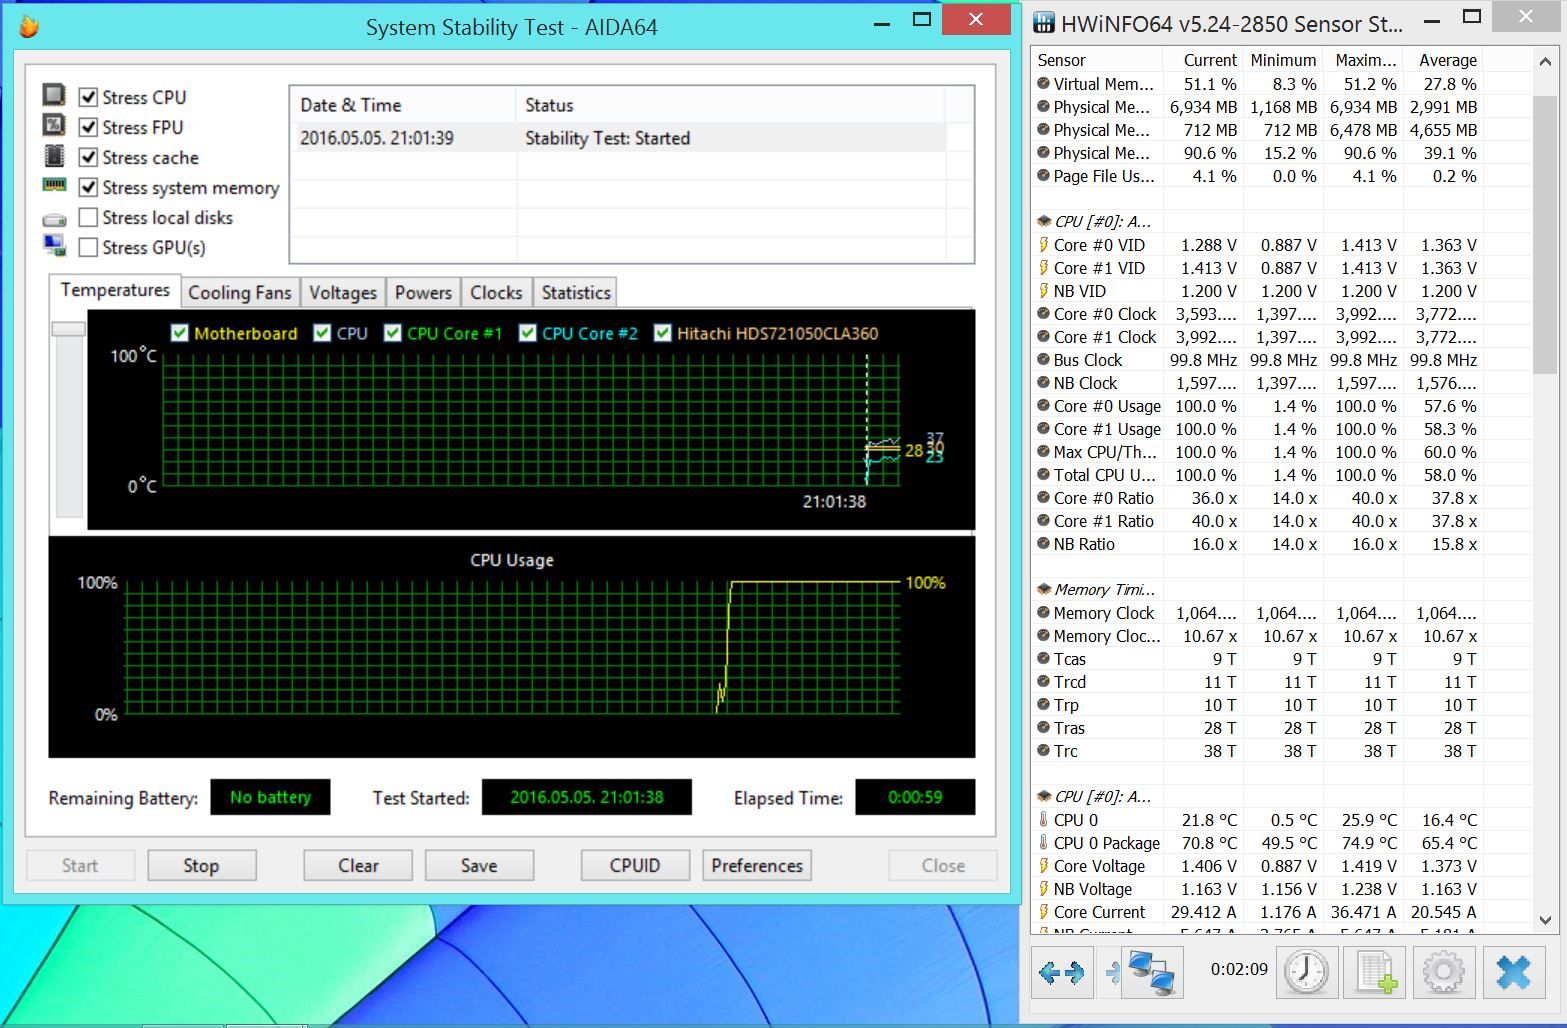
Task: Select the Core #0 Clock sensor row
Action: click(1257, 314)
